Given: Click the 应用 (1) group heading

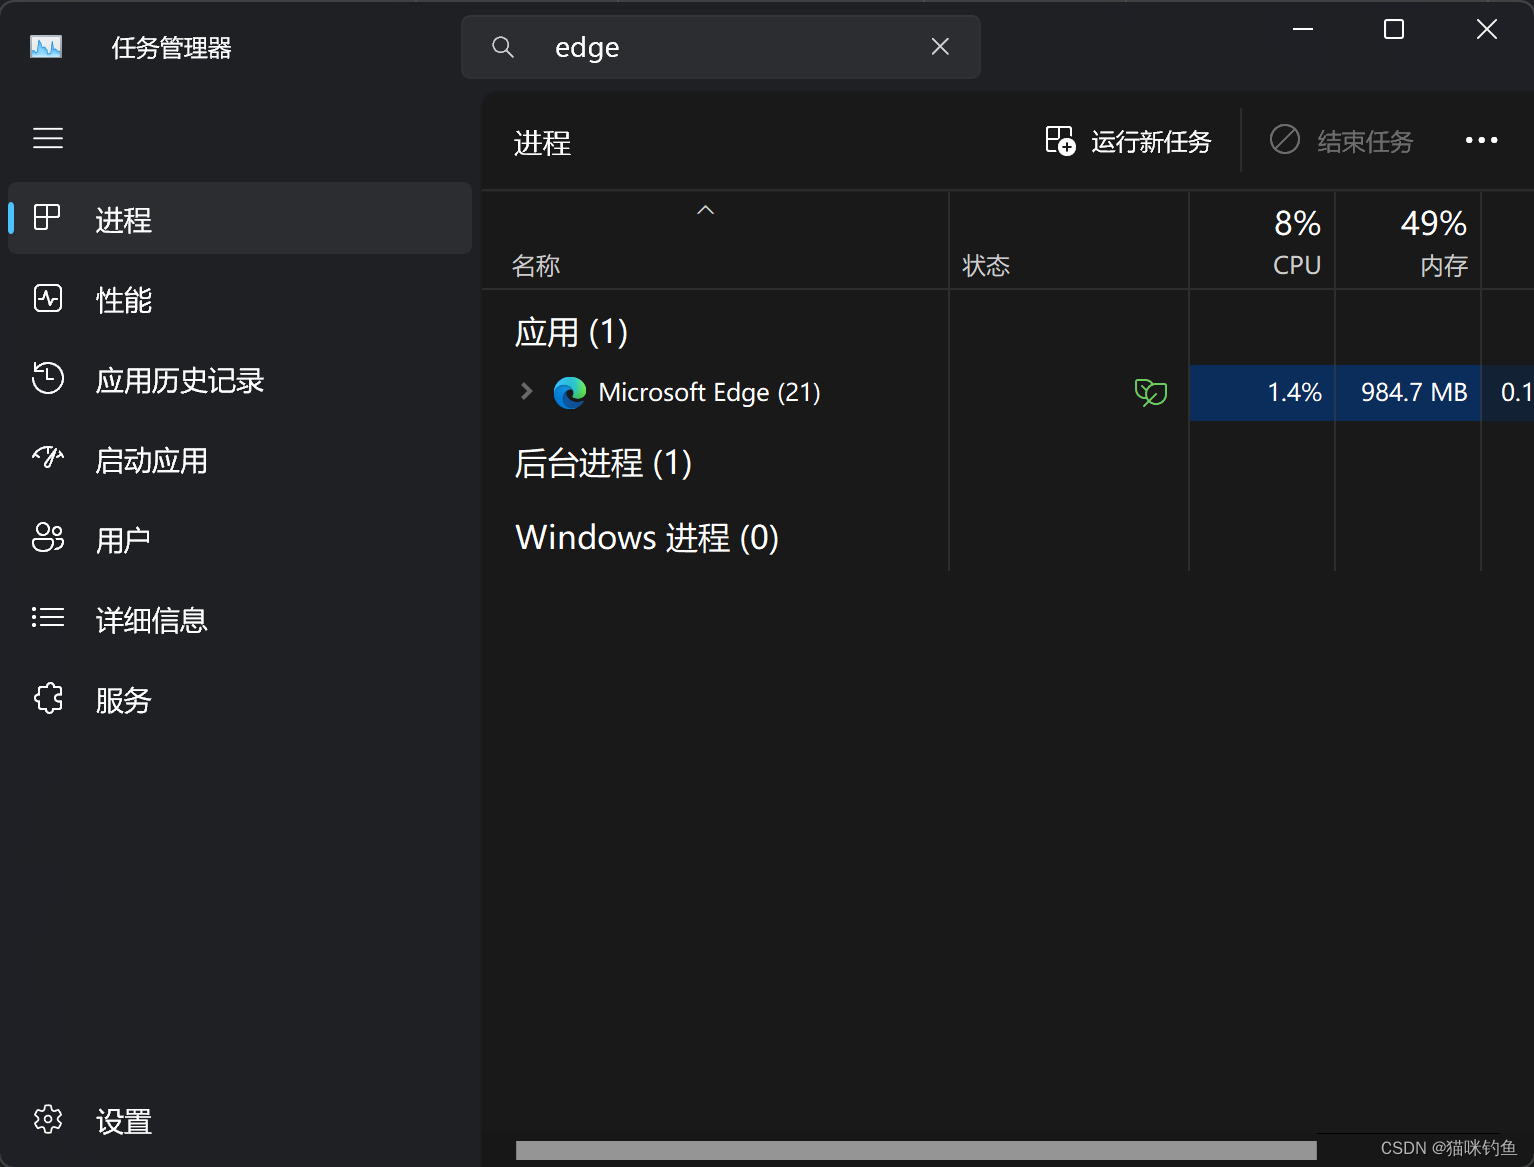Looking at the screenshot, I should click(x=571, y=332).
